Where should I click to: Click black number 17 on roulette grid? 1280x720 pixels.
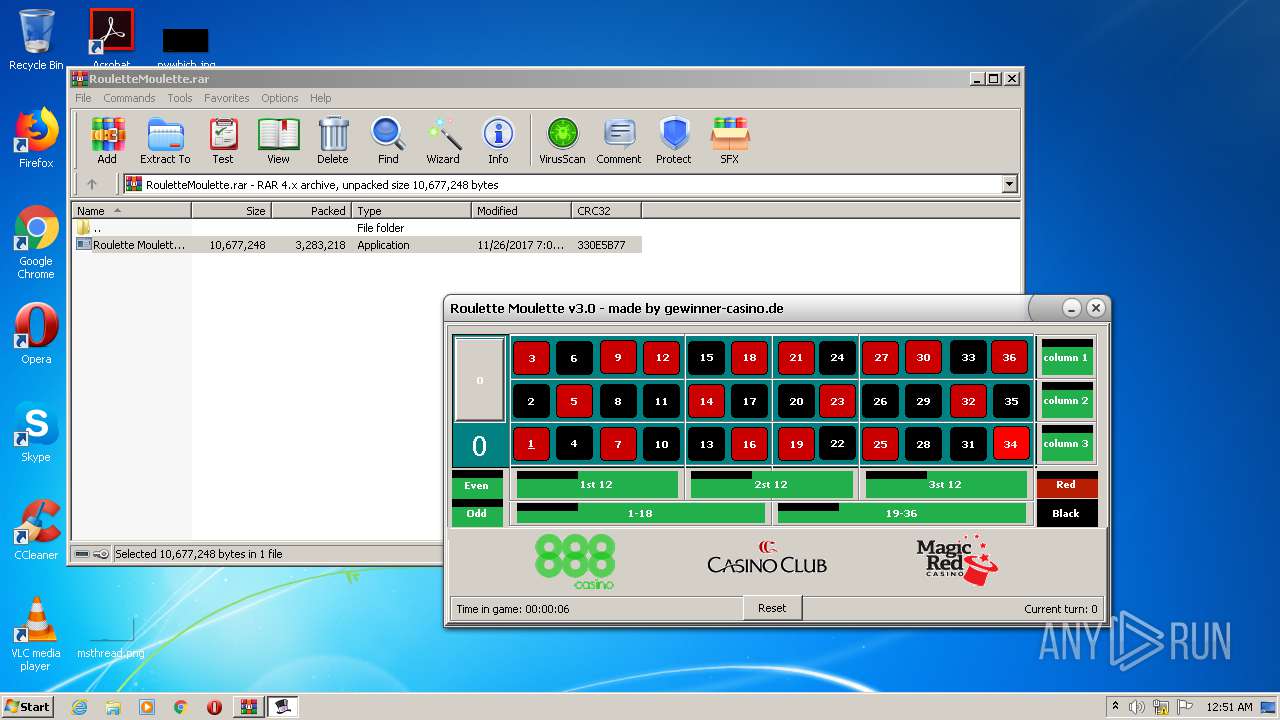click(750, 401)
